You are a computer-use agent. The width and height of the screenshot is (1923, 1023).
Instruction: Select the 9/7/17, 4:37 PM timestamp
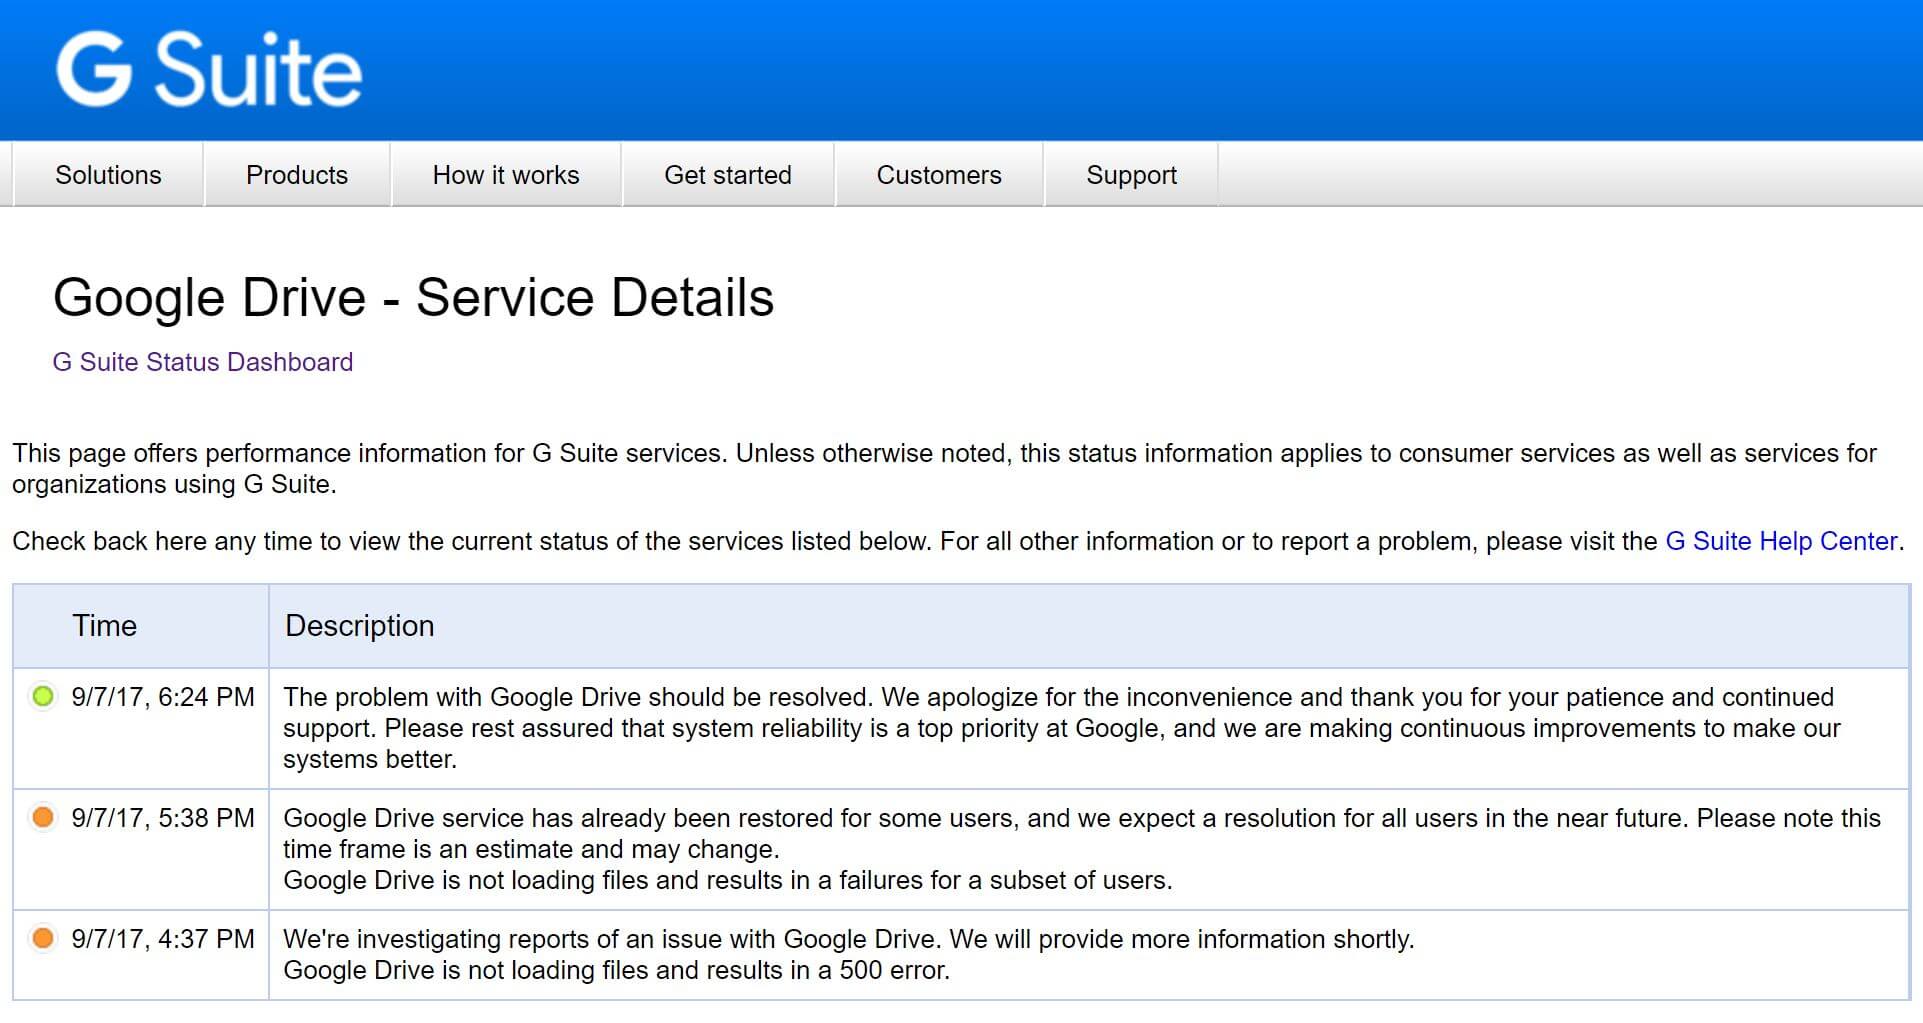pyautogui.click(x=163, y=939)
